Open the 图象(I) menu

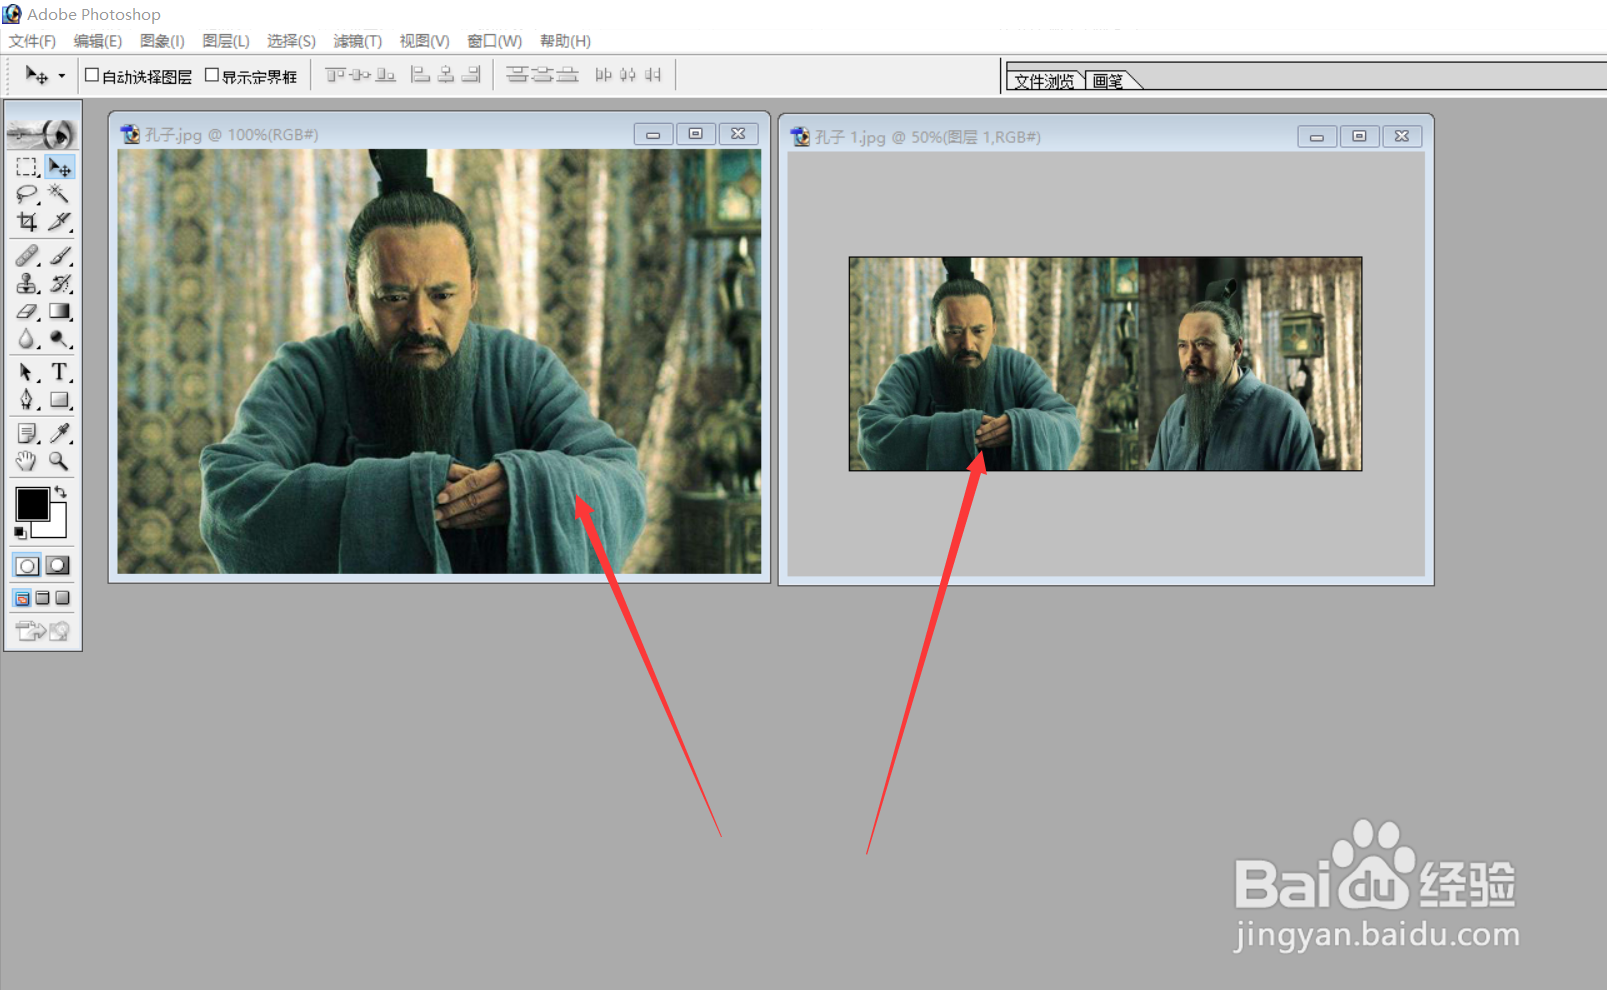click(162, 41)
